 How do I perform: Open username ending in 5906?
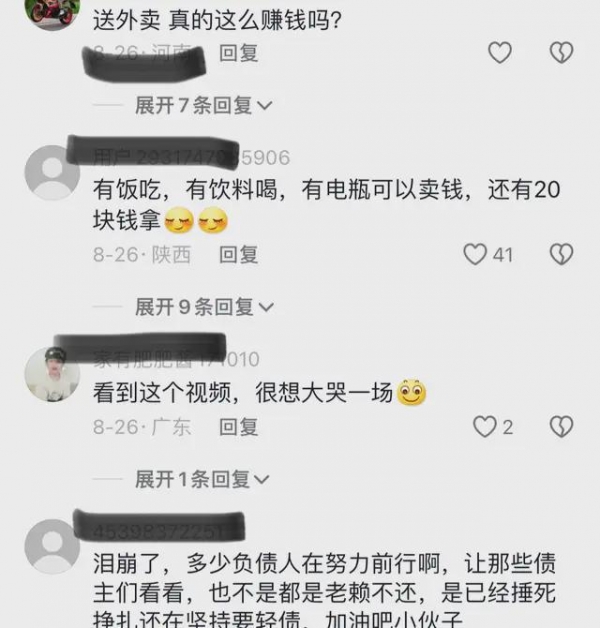(191, 157)
